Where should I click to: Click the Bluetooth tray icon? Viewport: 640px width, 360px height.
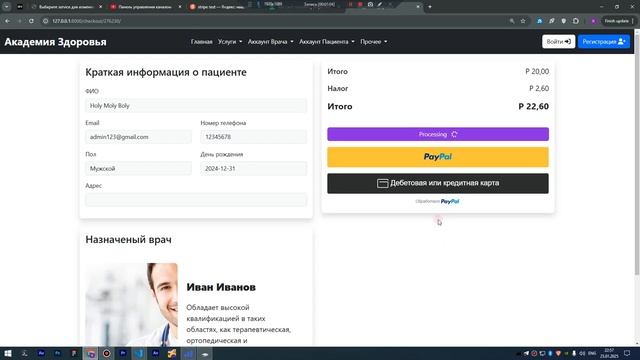click(x=550, y=353)
